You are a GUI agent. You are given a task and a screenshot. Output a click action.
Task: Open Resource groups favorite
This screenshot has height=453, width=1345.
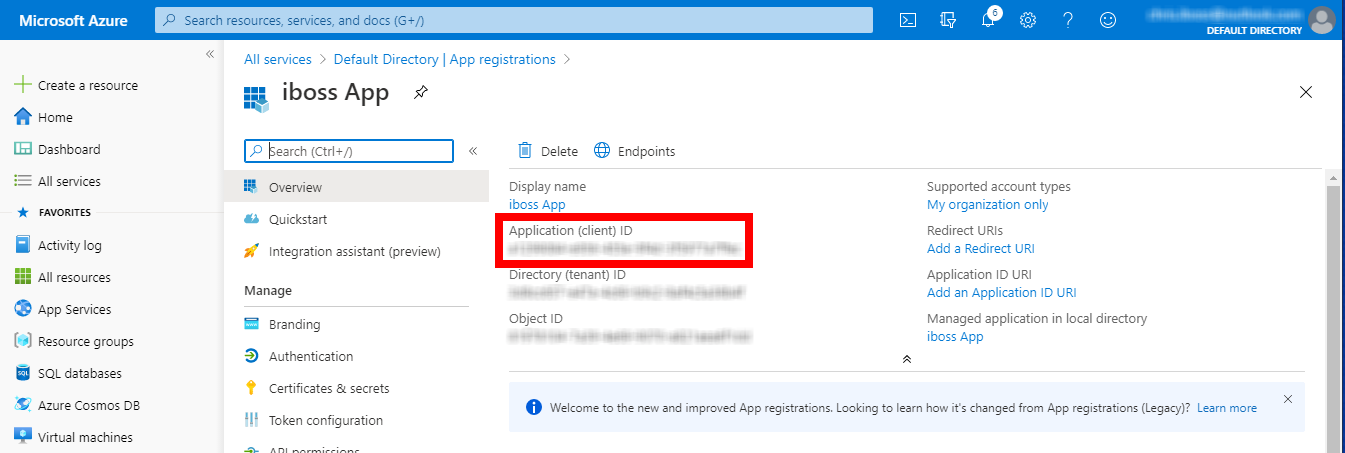[74, 341]
